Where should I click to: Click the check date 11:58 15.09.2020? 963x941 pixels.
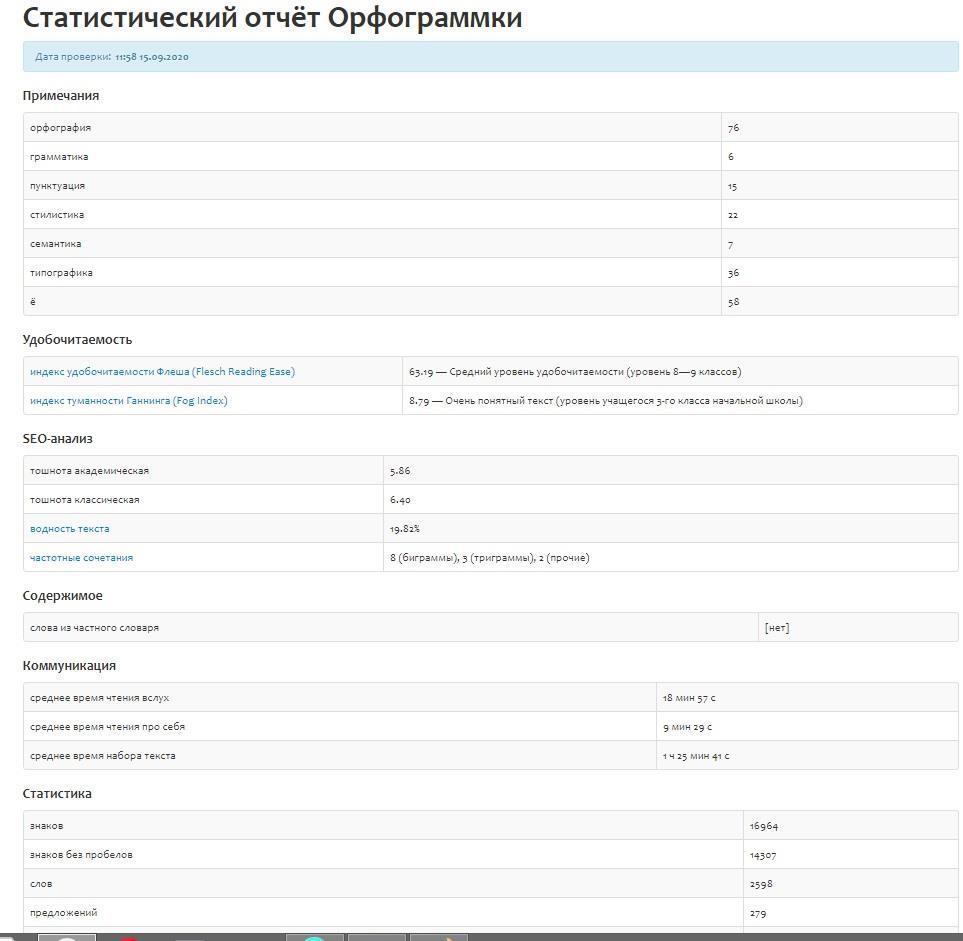151,57
